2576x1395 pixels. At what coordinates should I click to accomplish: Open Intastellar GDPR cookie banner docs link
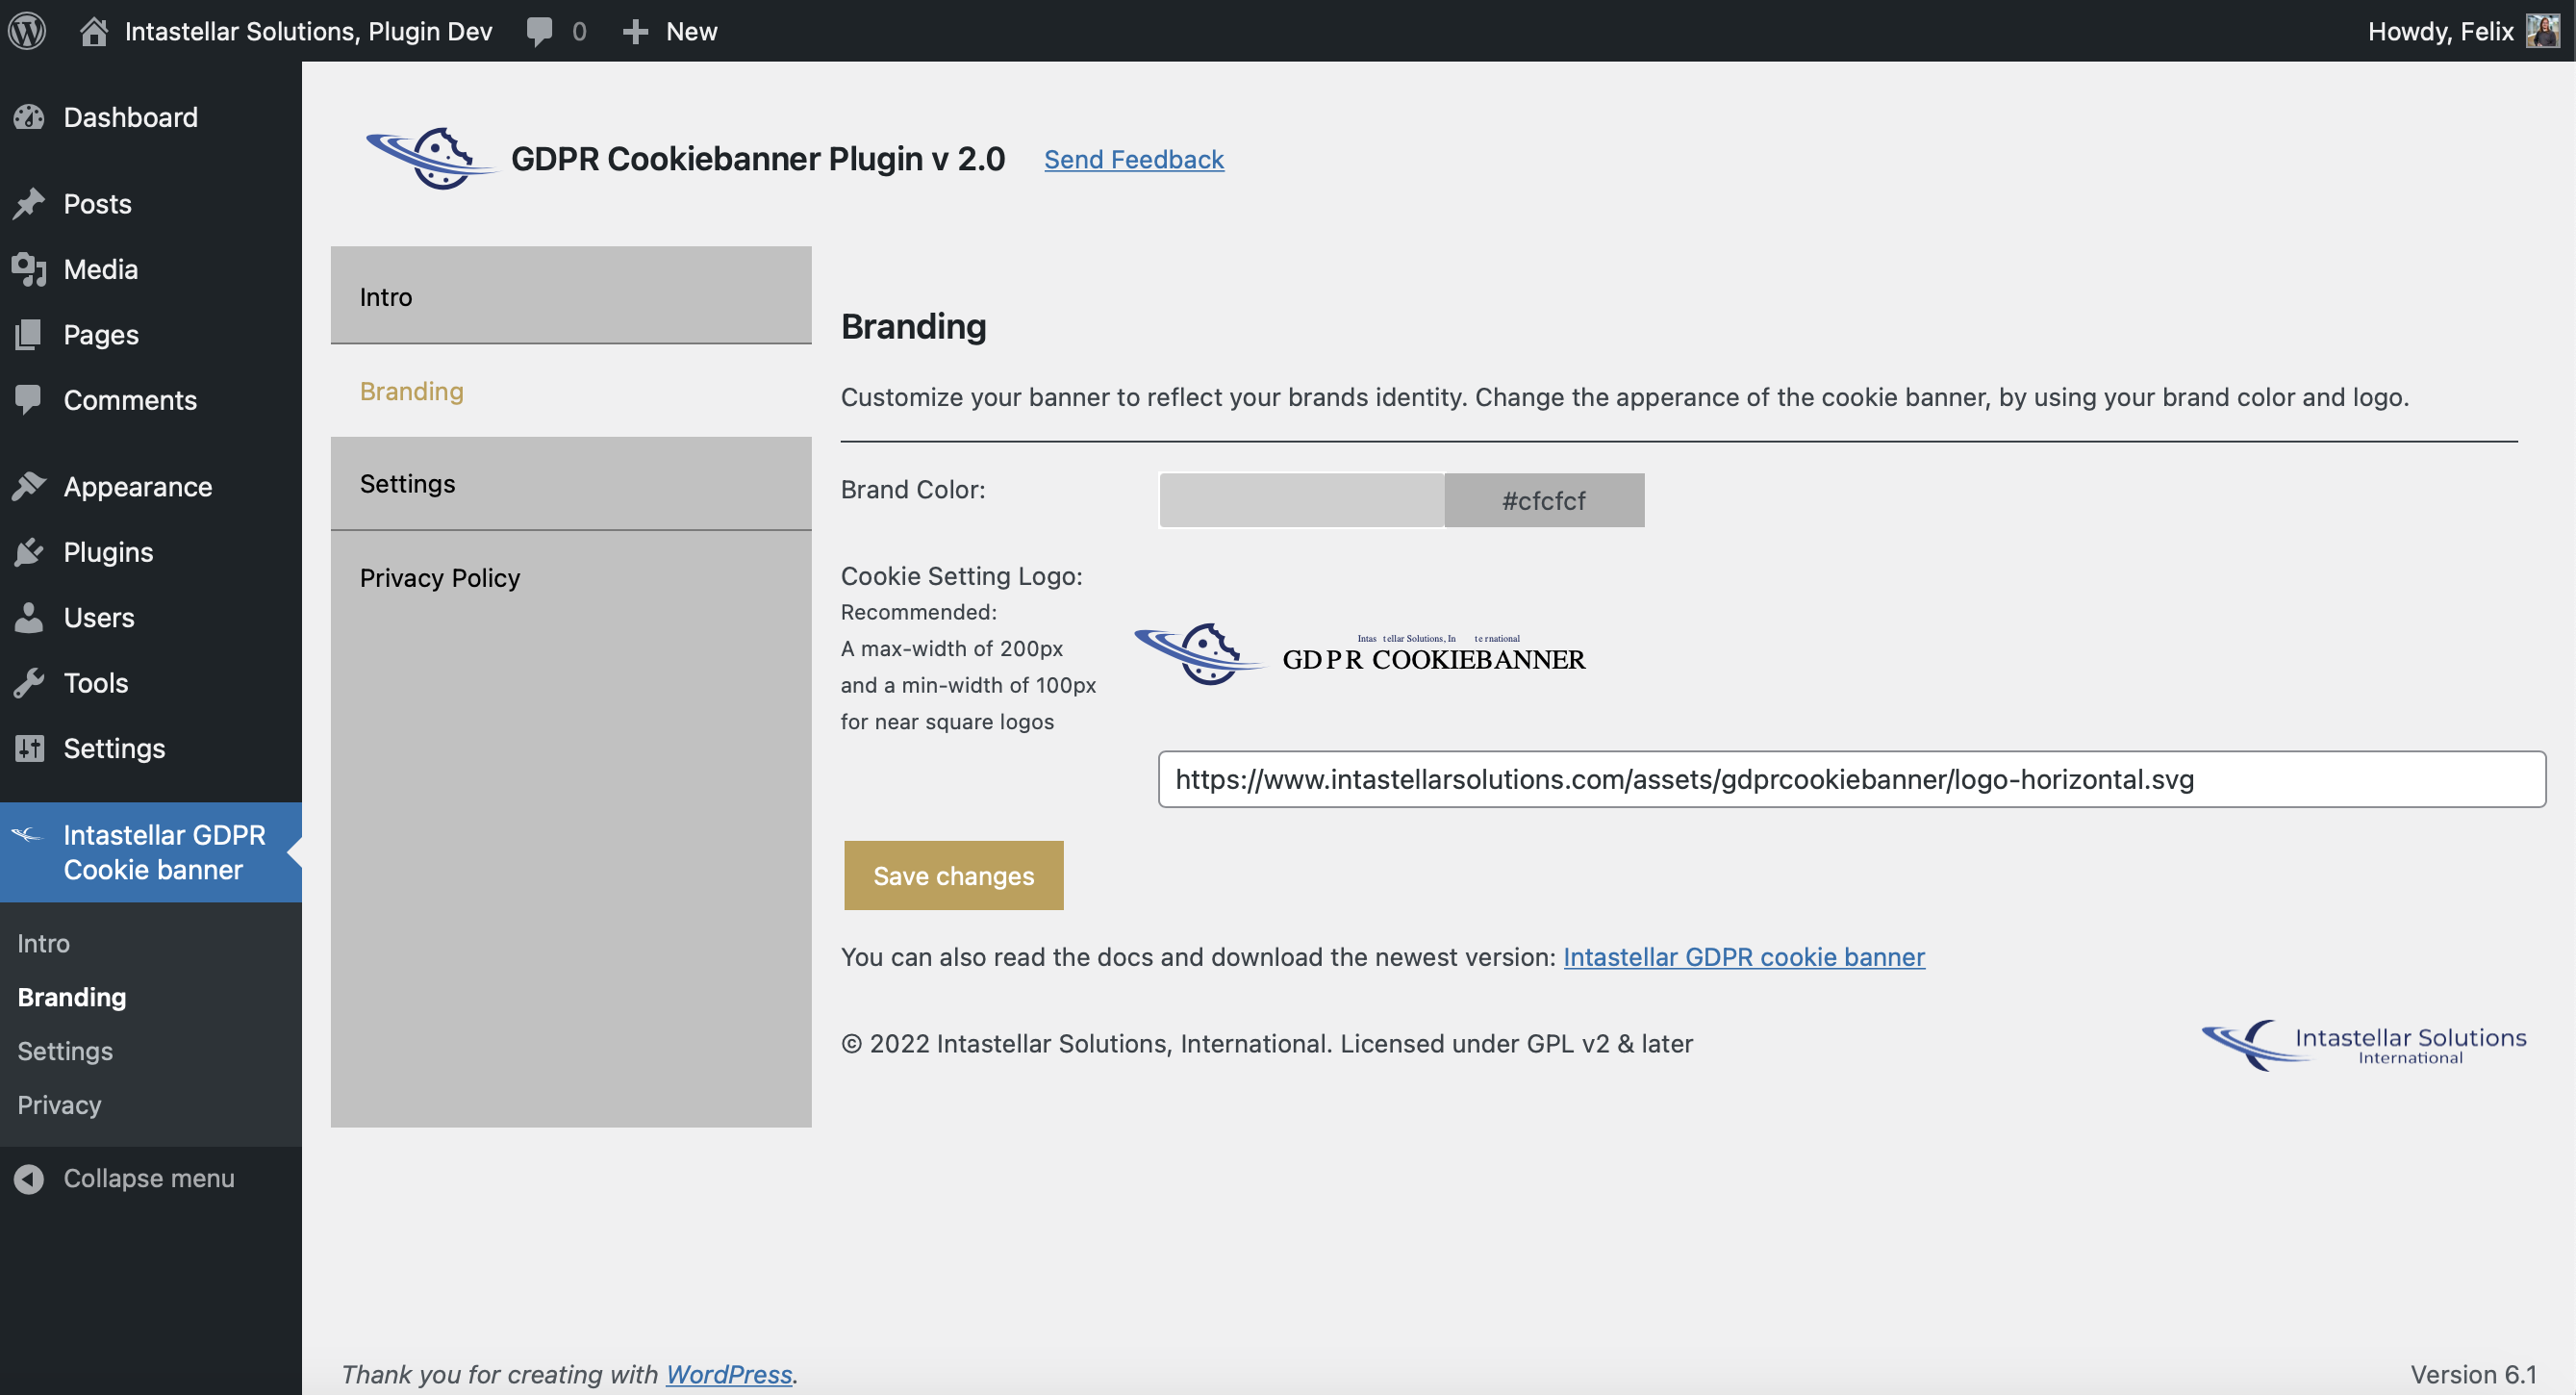[x=1743, y=957]
